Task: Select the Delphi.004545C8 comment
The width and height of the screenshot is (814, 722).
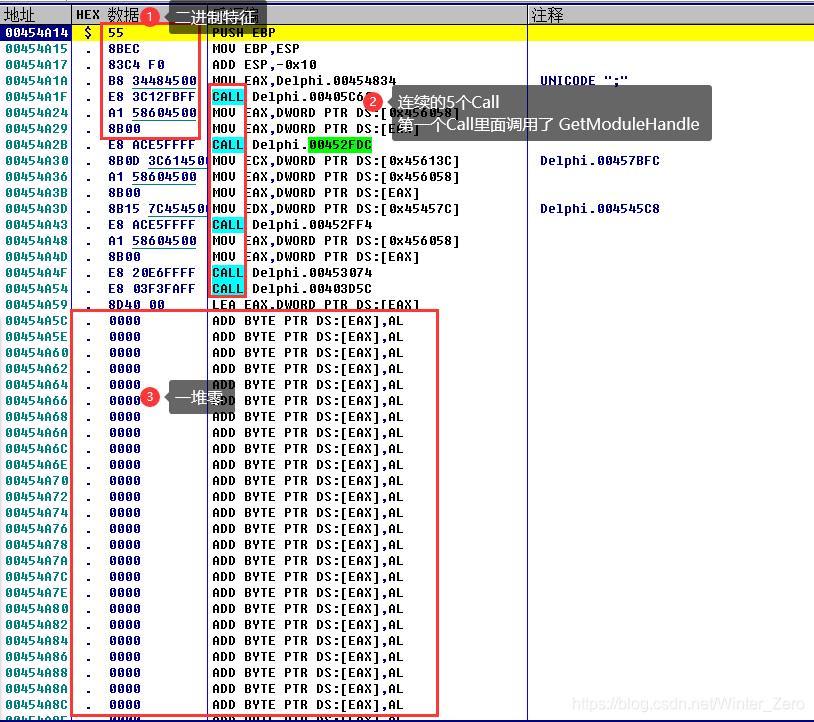Action: tap(600, 209)
